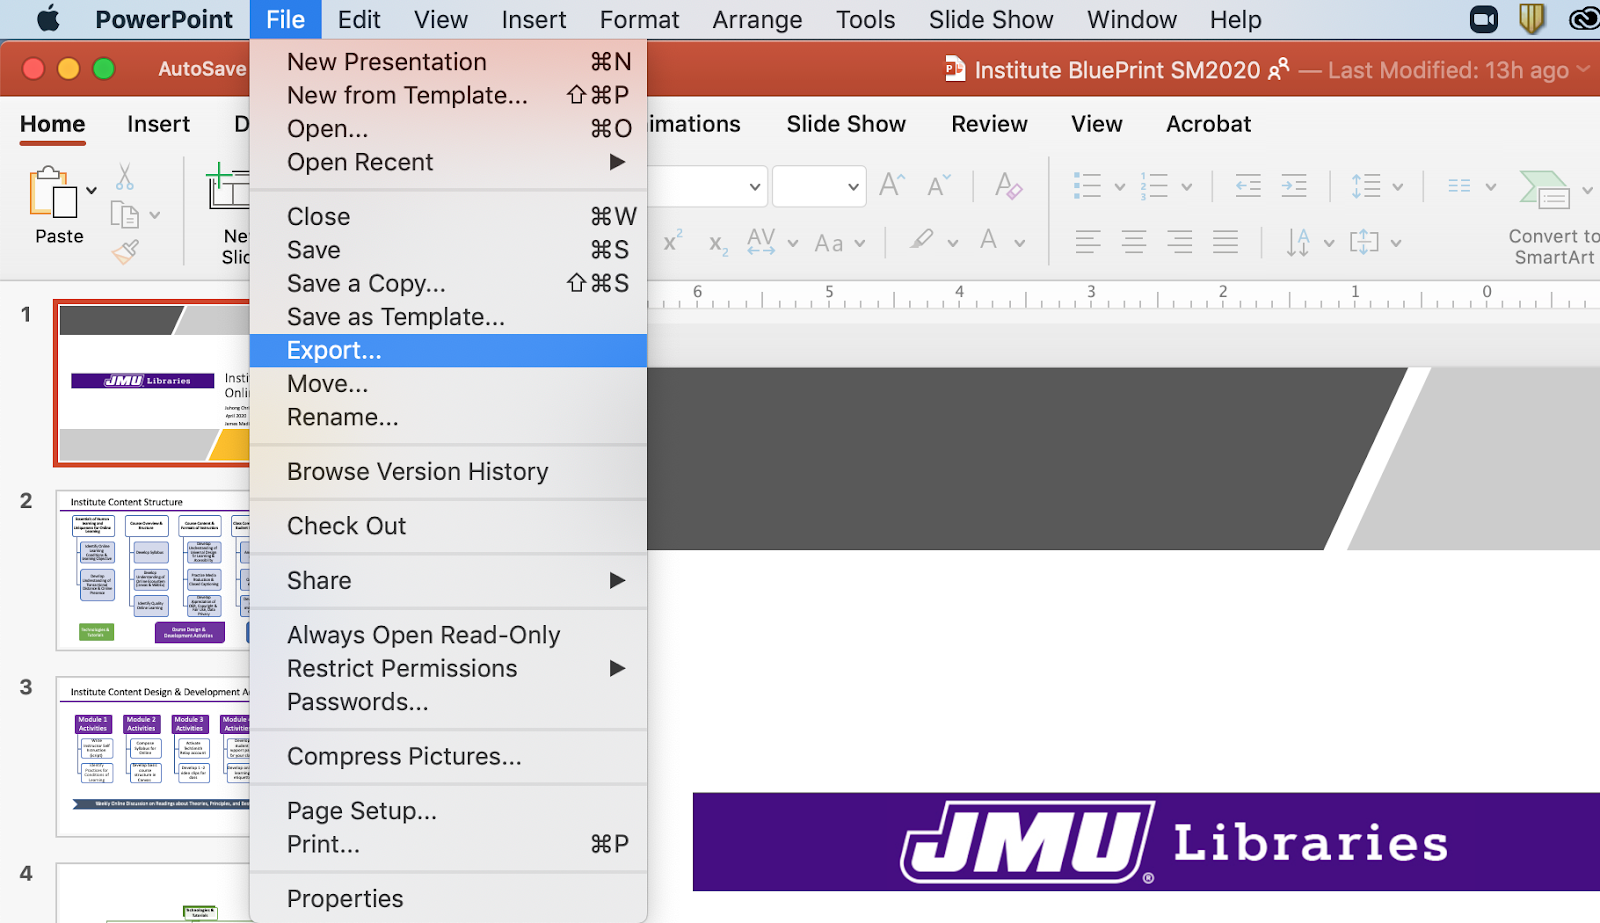The image size is (1600, 923).
Task: Toggle Always Open Read-Only
Action: click(448, 635)
